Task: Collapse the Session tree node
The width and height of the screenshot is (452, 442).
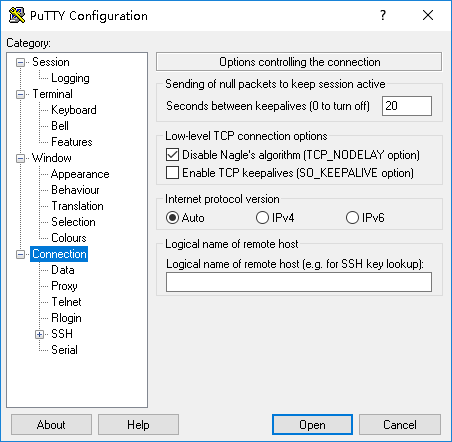Action: (x=21, y=62)
